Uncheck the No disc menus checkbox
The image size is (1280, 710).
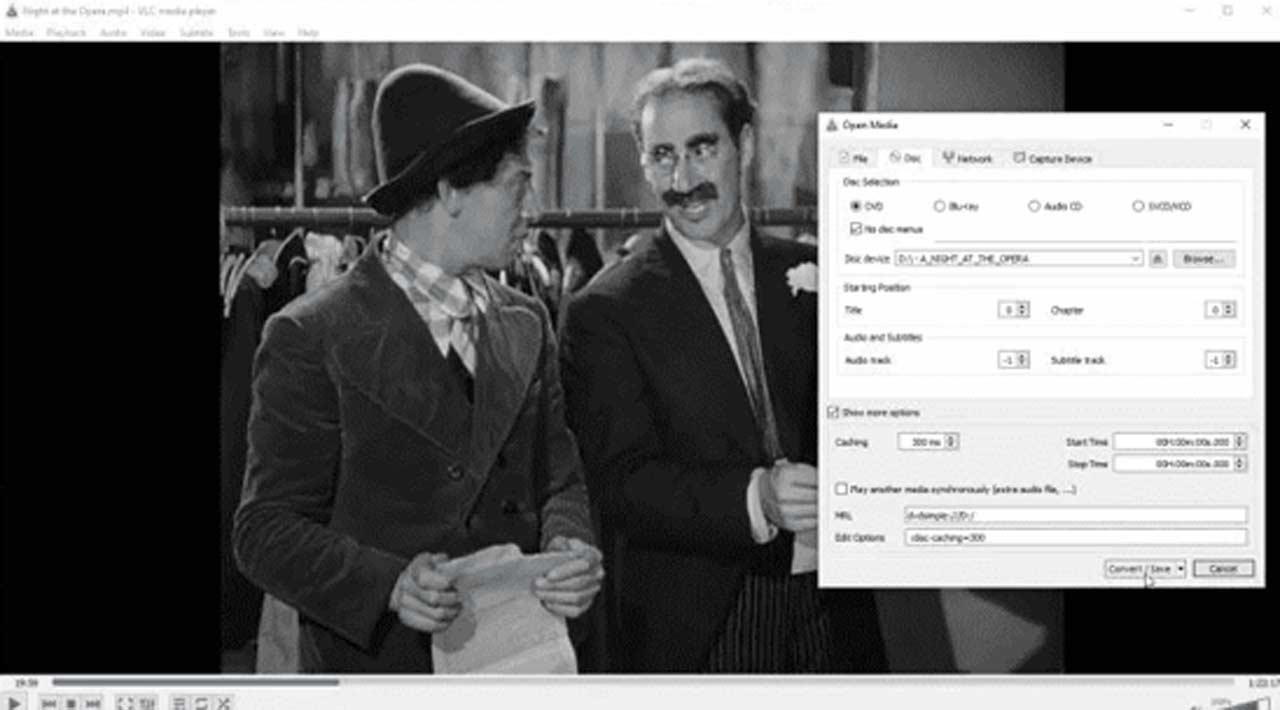(855, 229)
